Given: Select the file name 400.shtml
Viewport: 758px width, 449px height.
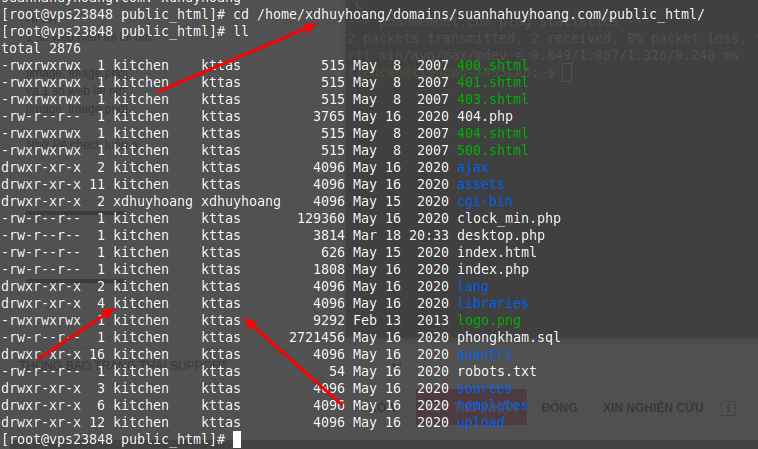Looking at the screenshot, I should coord(493,65).
